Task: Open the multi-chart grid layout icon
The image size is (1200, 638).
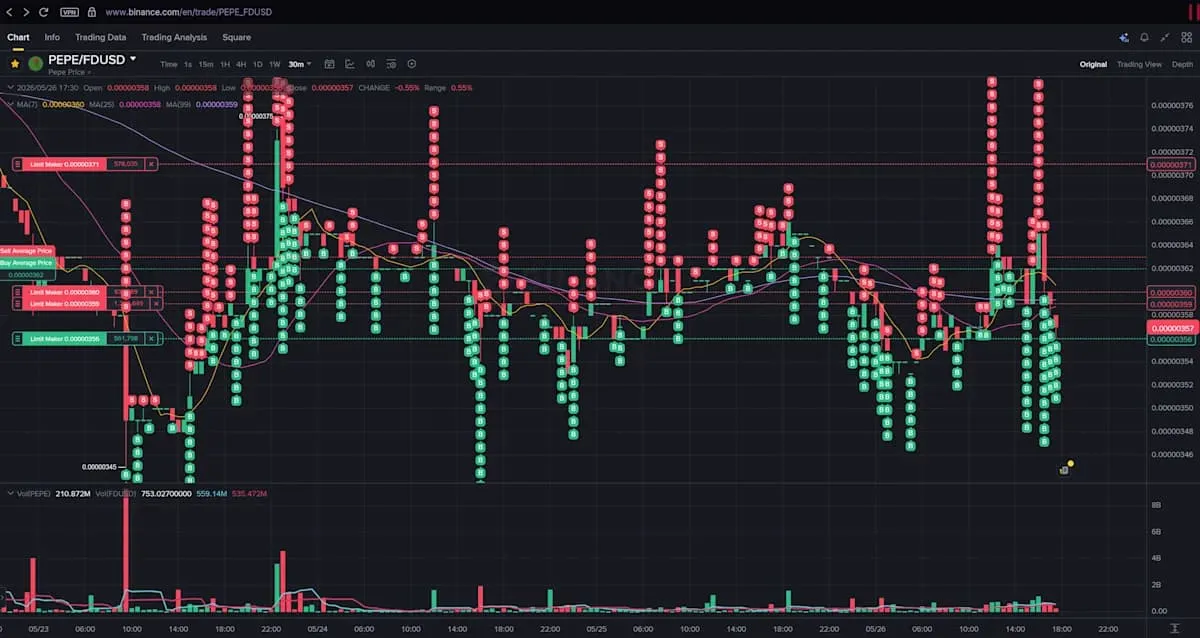Action: [1186, 37]
